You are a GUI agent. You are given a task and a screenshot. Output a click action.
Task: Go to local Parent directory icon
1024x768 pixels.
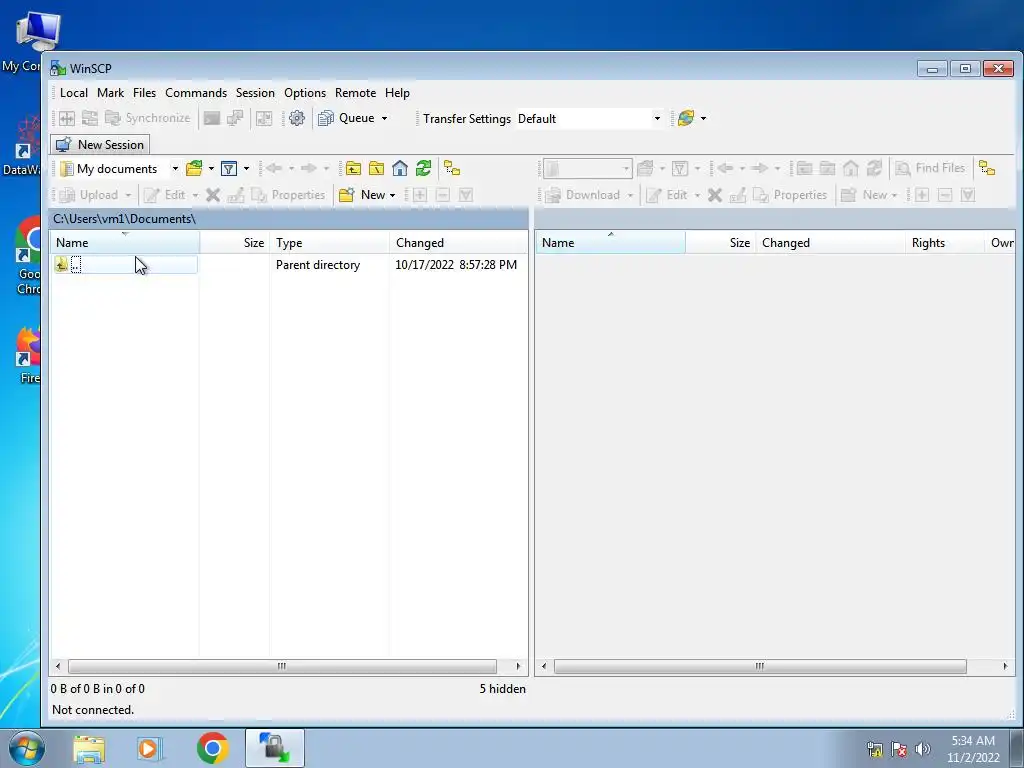coord(353,168)
